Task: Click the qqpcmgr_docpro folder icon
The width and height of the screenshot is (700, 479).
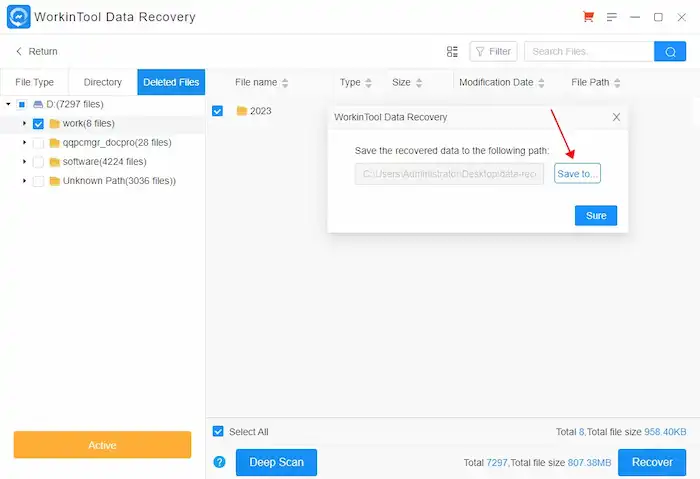Action: (54, 143)
